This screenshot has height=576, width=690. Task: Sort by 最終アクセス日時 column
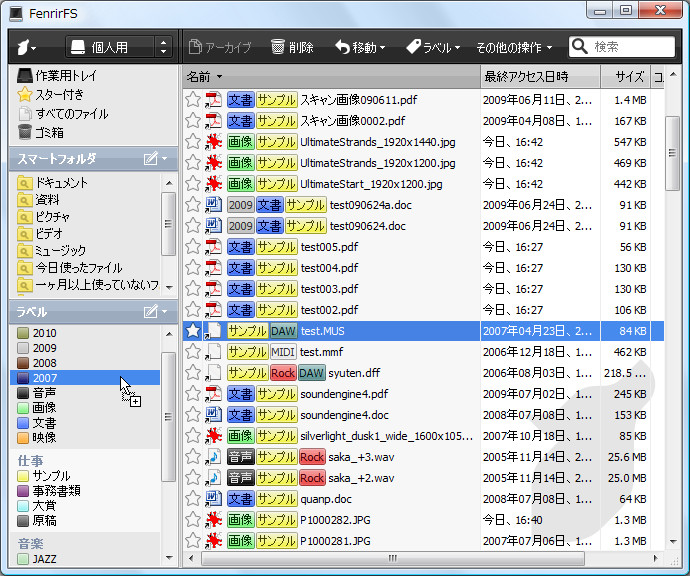[x=540, y=77]
